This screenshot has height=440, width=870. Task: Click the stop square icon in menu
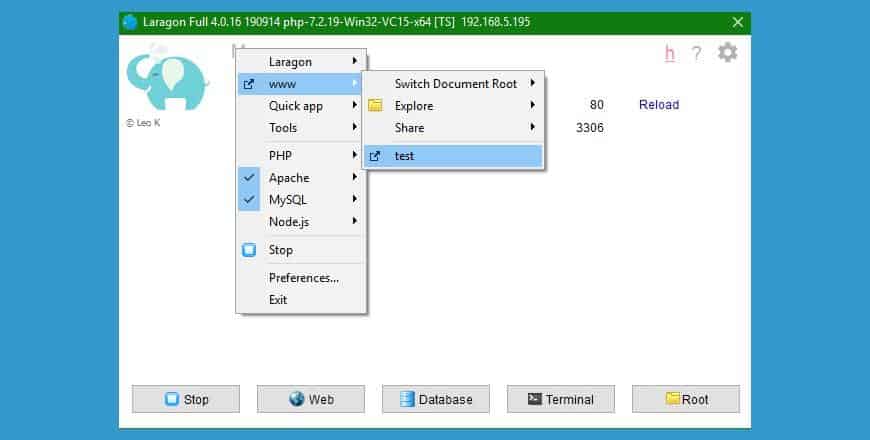click(x=249, y=250)
